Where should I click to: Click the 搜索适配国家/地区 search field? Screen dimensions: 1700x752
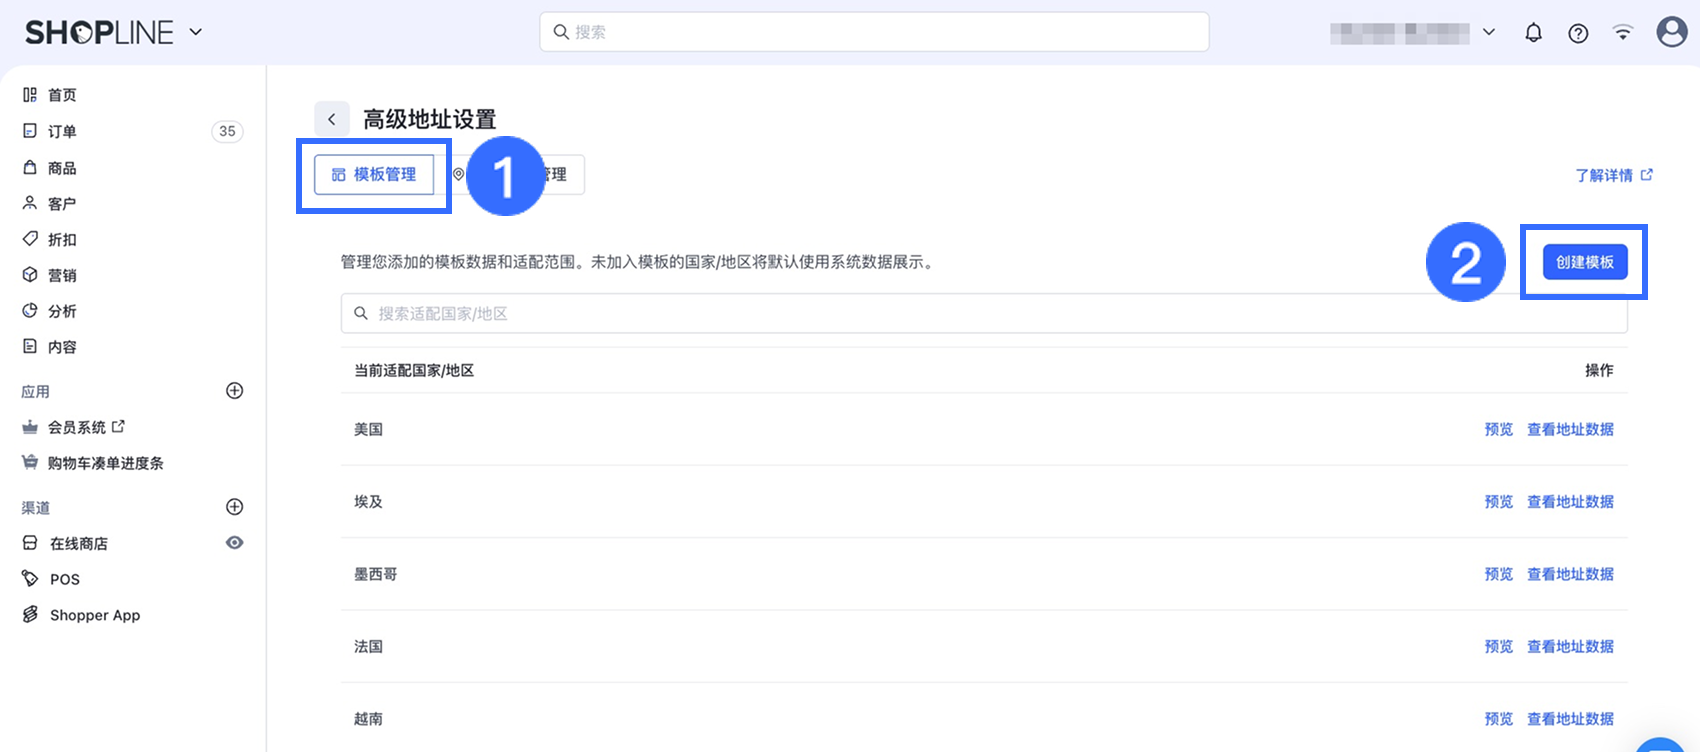click(984, 313)
